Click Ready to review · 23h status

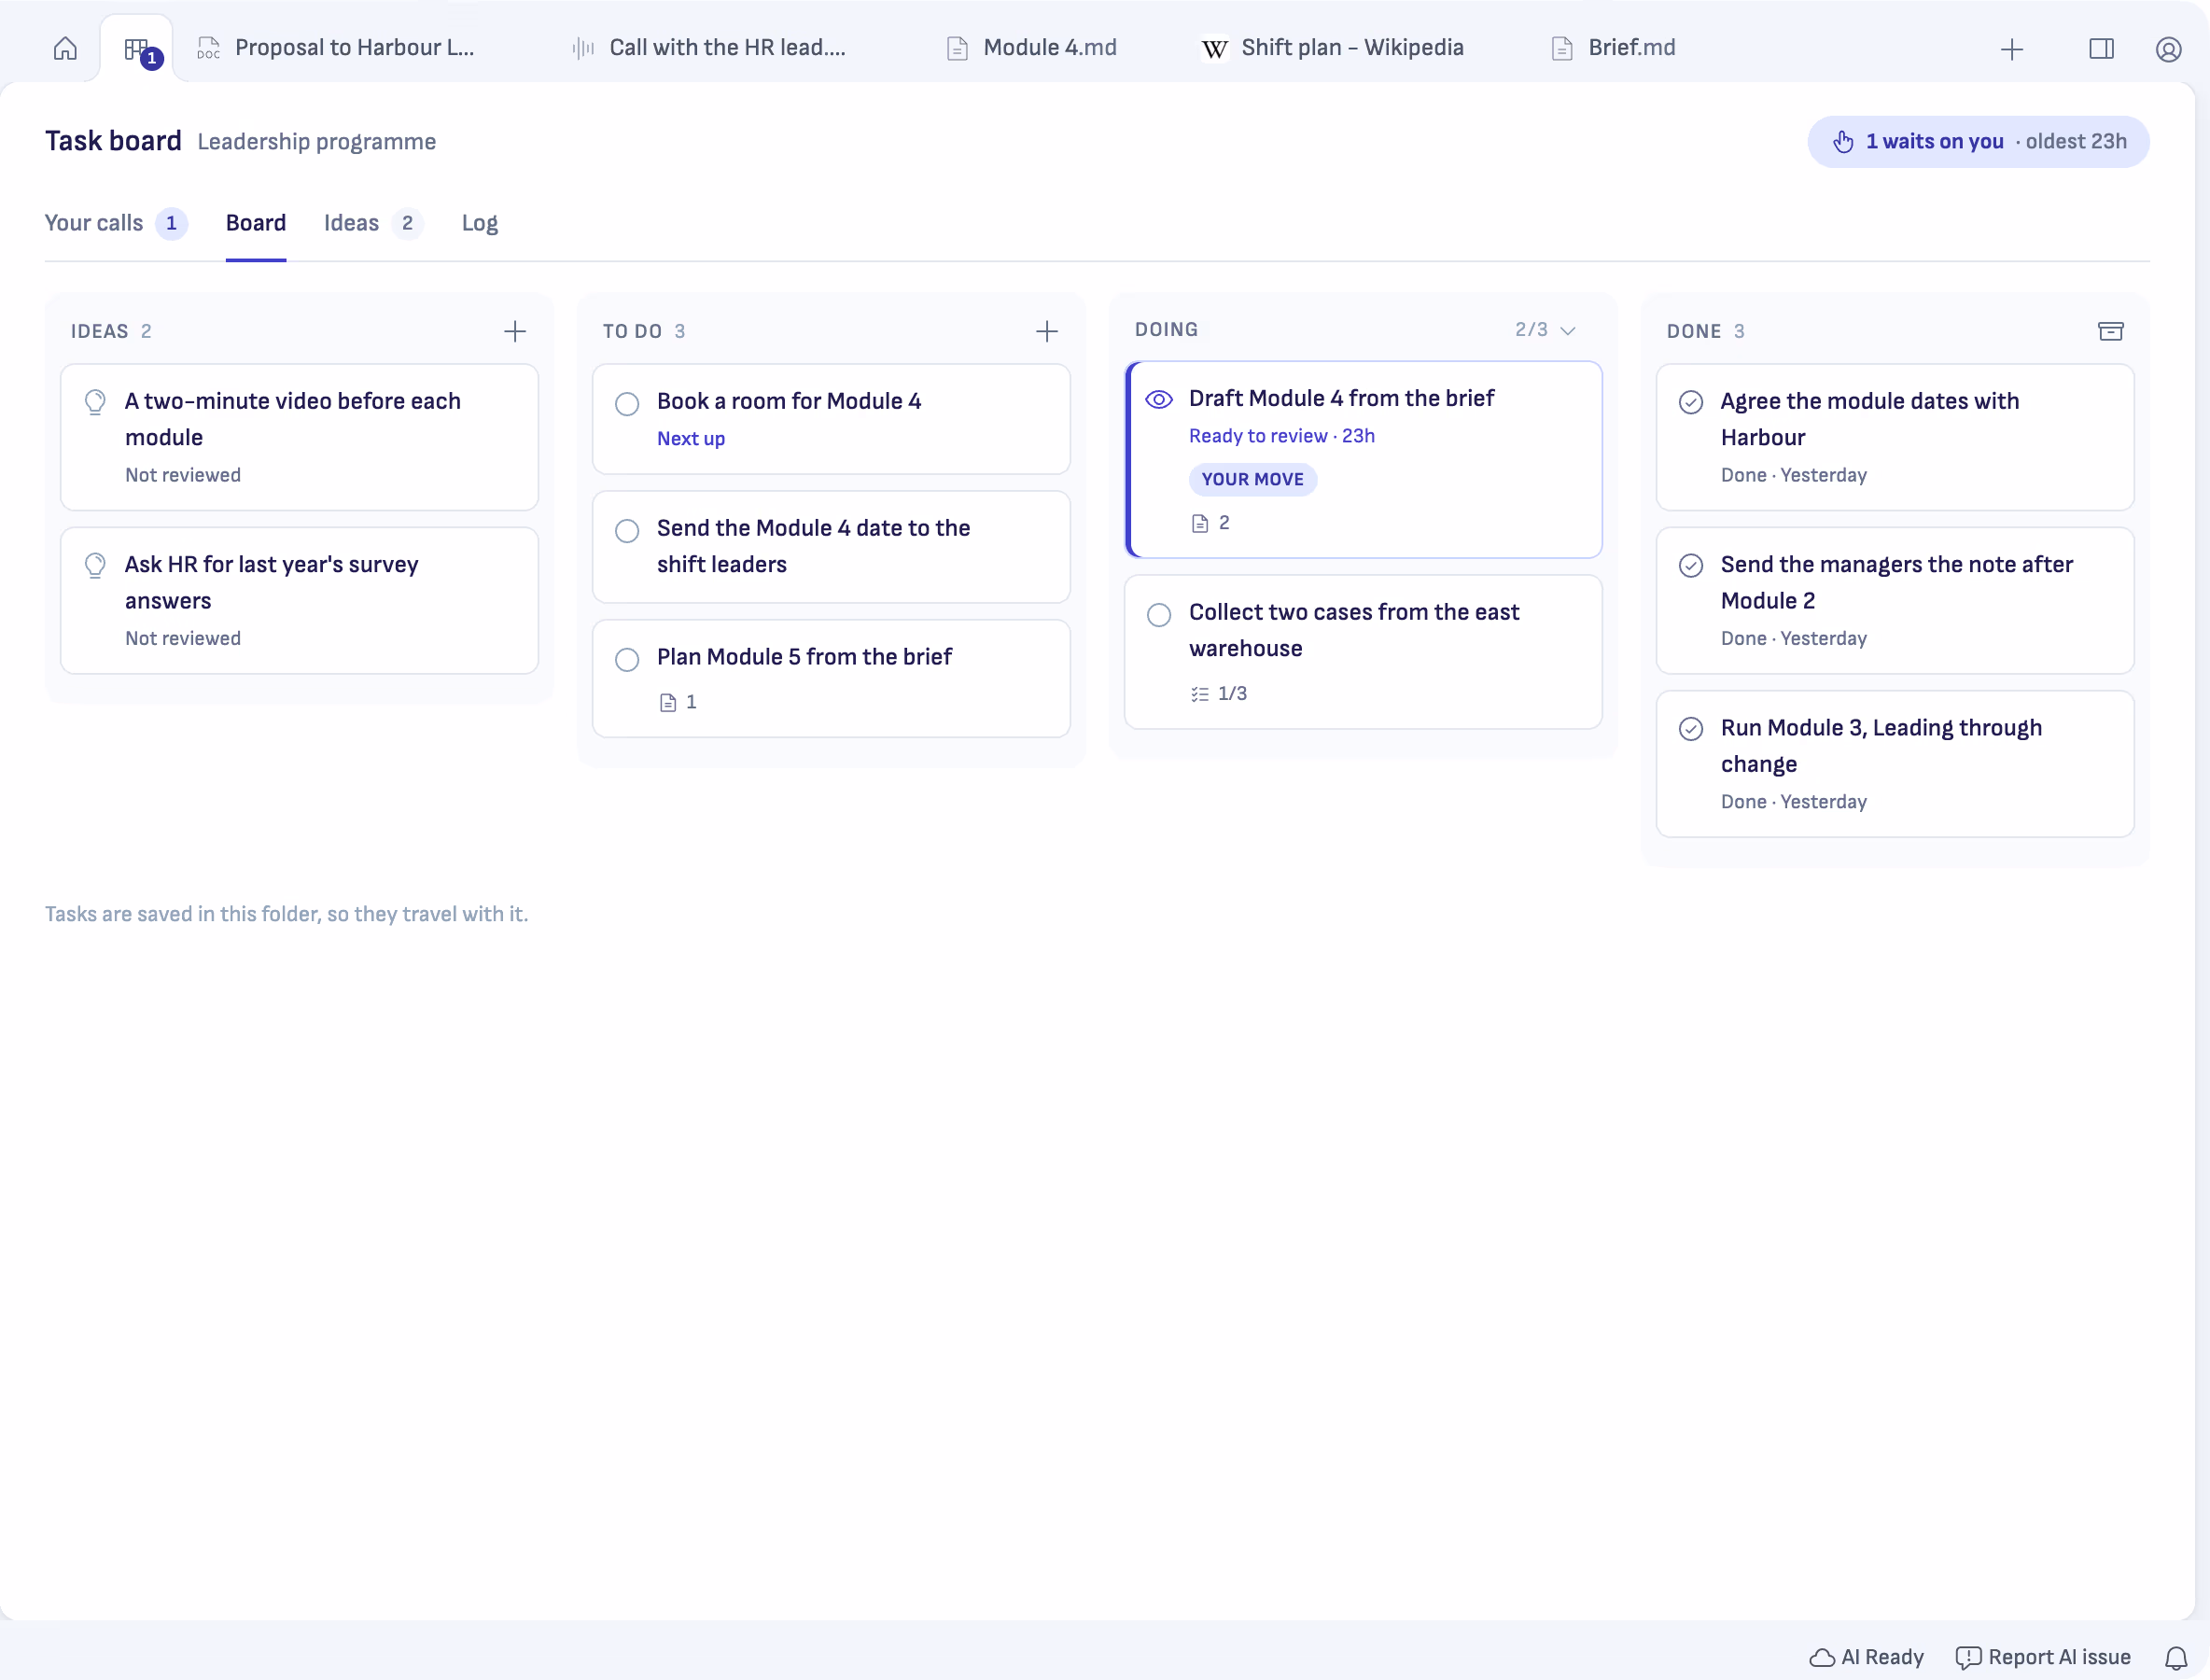click(x=1281, y=436)
